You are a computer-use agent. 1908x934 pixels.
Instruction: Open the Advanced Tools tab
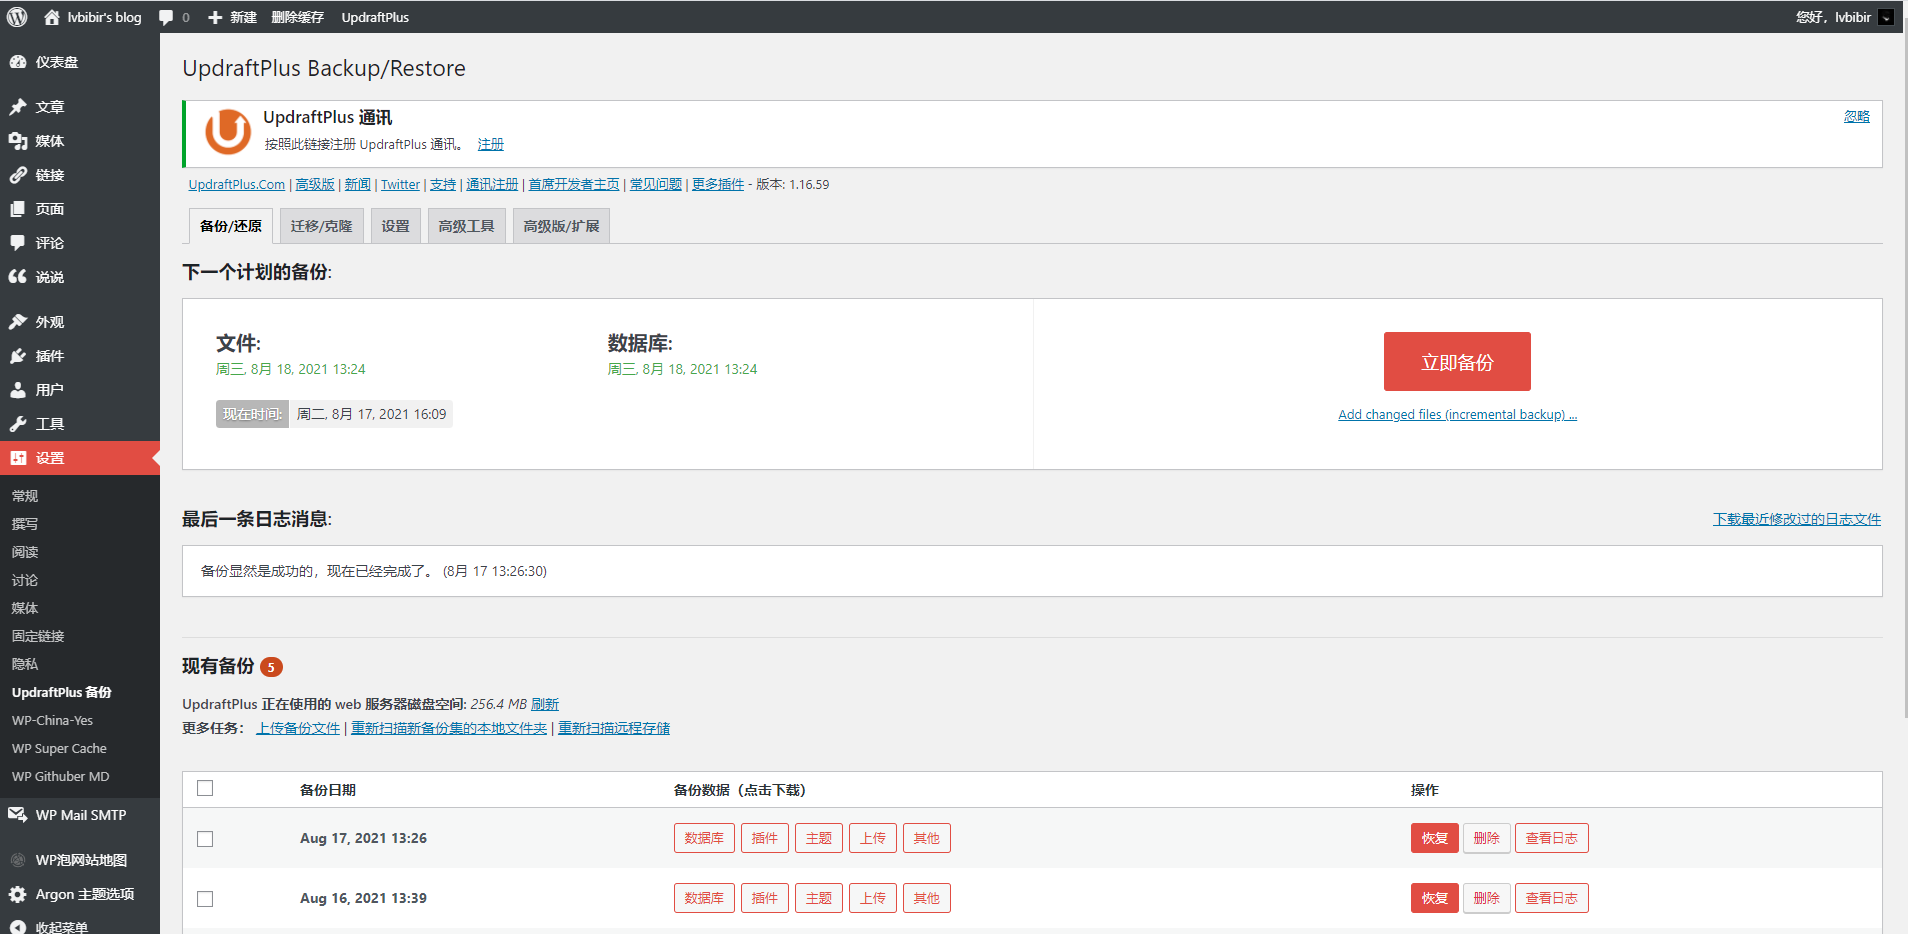coord(466,226)
